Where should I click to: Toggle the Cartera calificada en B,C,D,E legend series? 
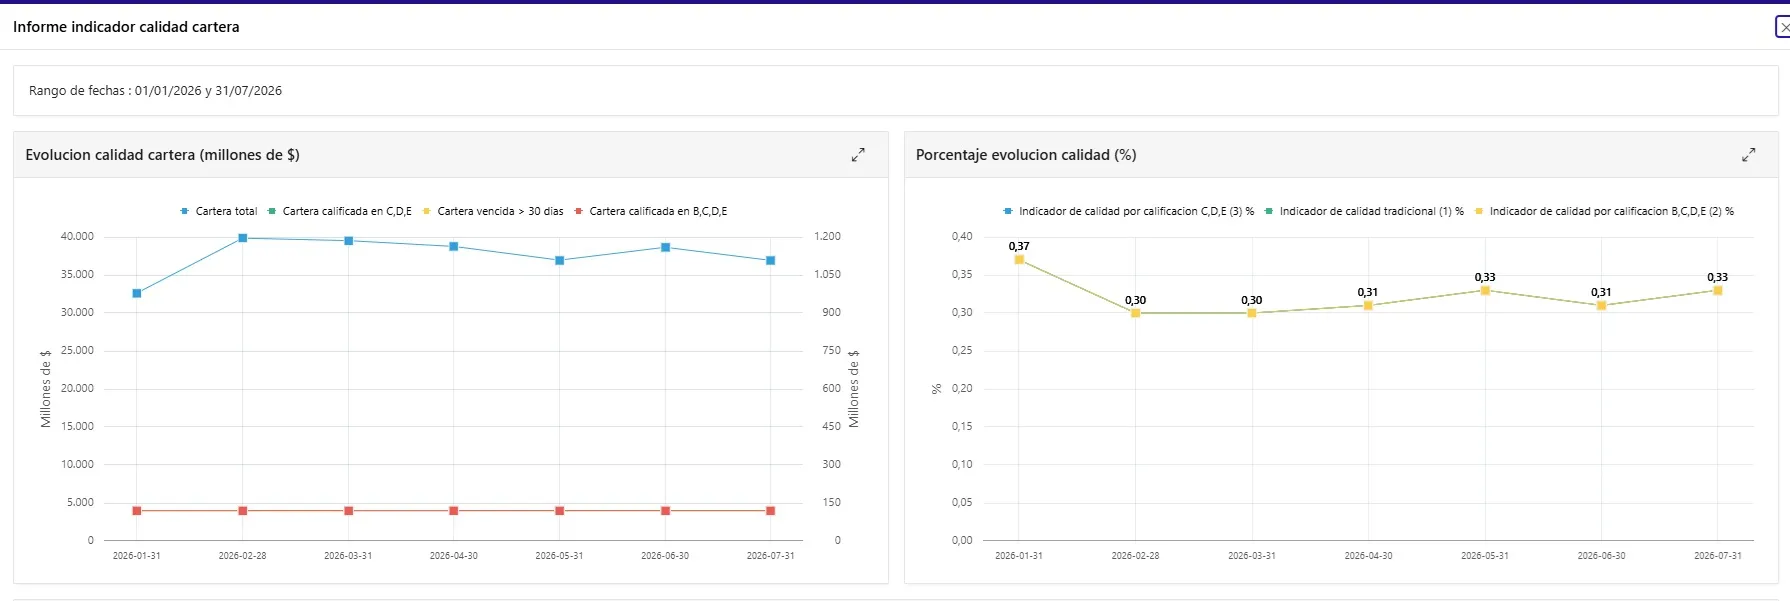point(650,211)
